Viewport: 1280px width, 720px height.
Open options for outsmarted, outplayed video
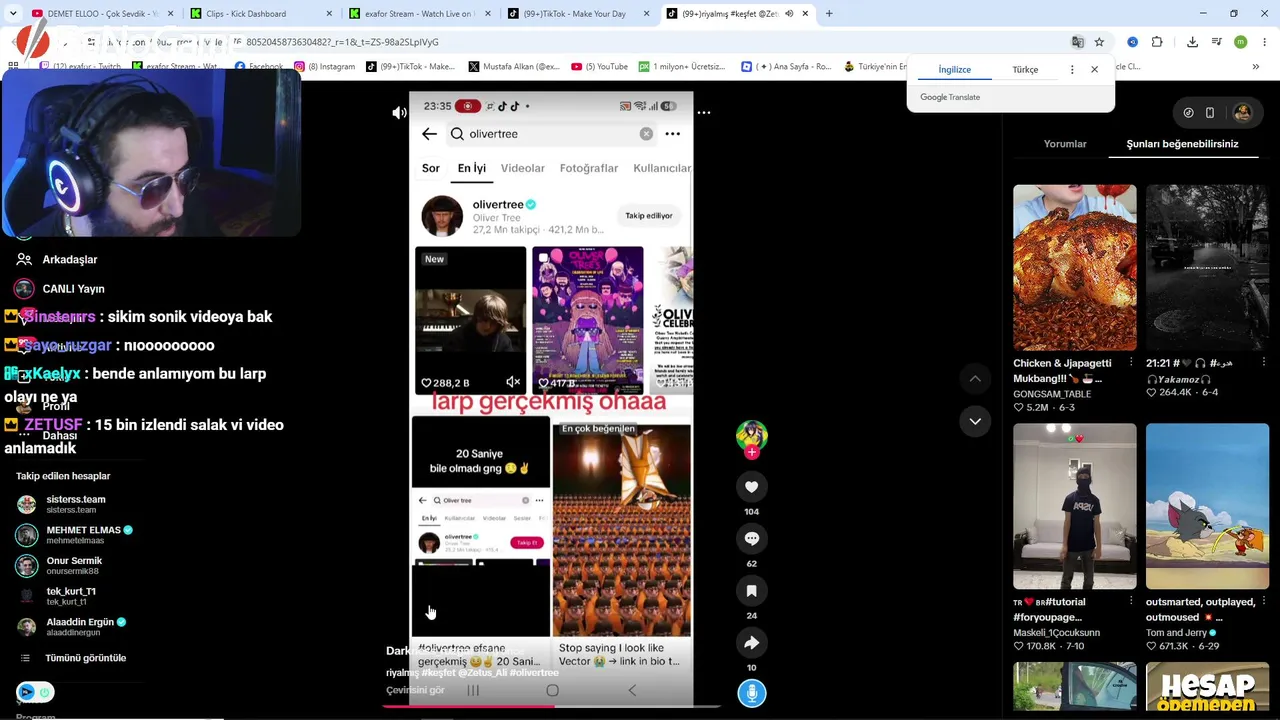coord(1264,602)
